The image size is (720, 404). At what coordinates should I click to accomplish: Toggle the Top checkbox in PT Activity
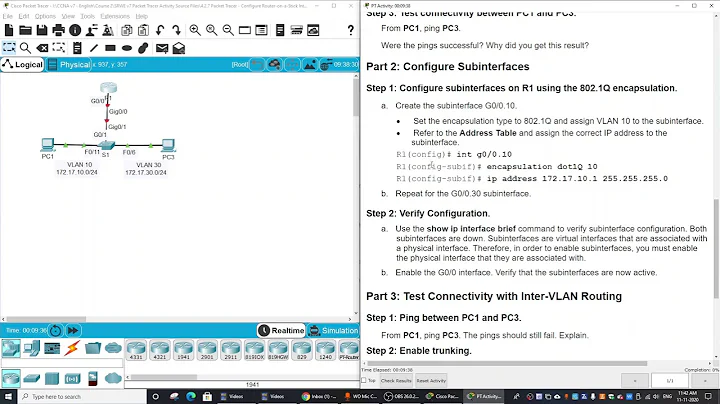coord(364,381)
